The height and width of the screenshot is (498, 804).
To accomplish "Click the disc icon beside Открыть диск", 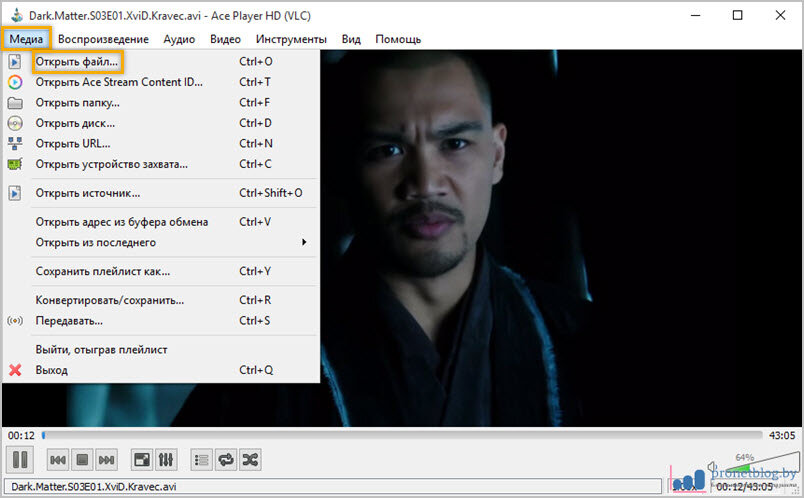I will pyautogui.click(x=15, y=123).
